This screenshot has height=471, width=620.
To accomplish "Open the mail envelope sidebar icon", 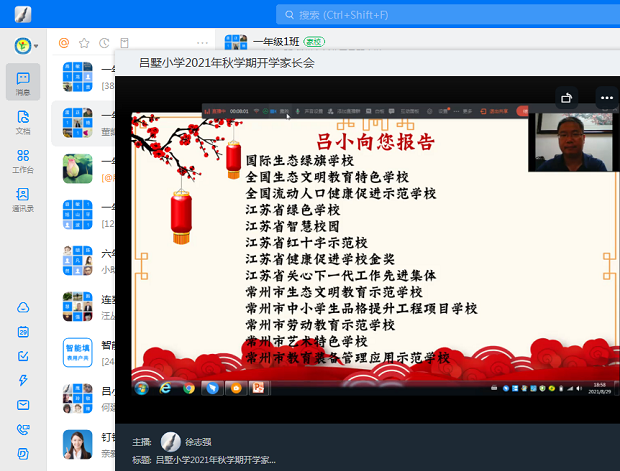I will pyautogui.click(x=23, y=404).
